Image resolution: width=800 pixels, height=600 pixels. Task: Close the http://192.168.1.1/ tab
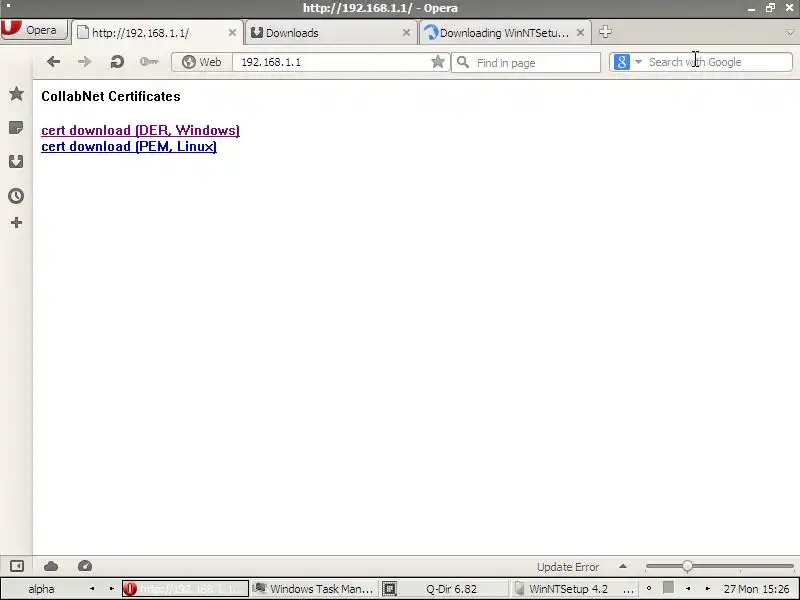(x=232, y=33)
